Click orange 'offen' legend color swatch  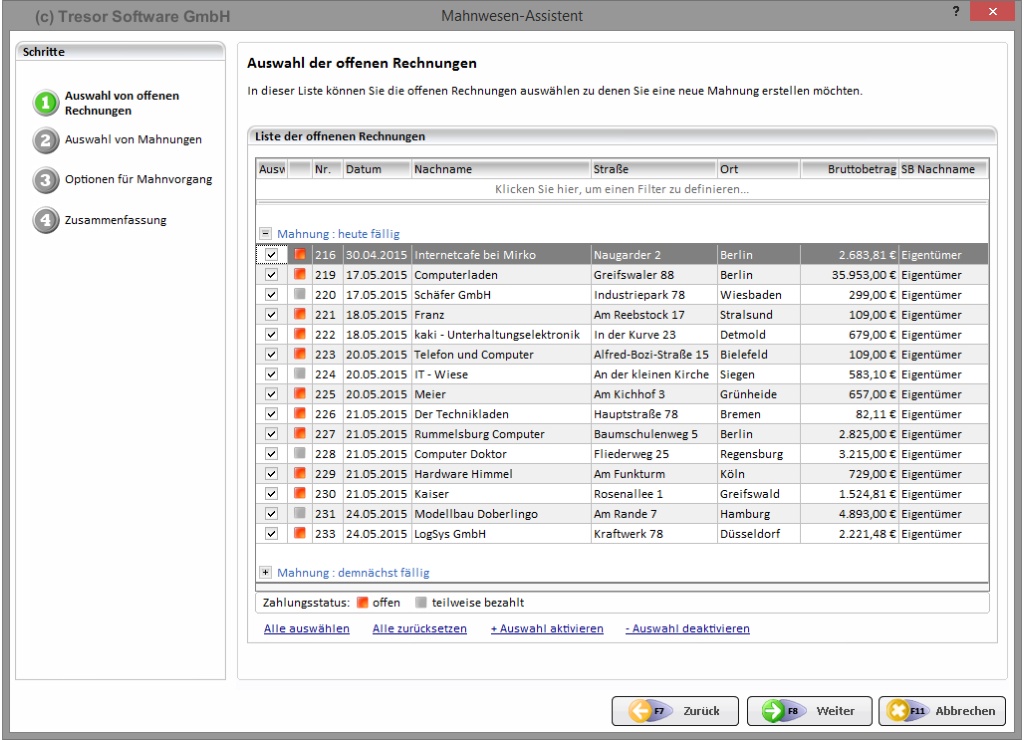click(363, 603)
